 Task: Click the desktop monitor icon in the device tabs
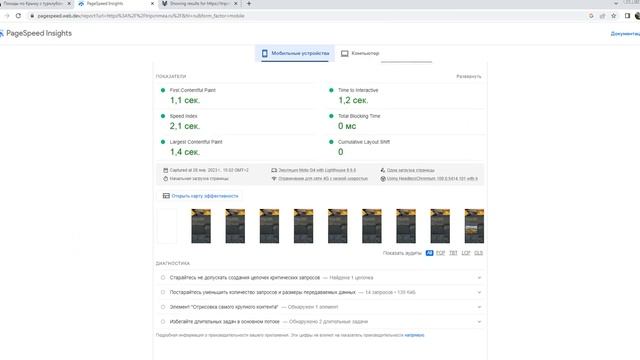(x=344, y=53)
